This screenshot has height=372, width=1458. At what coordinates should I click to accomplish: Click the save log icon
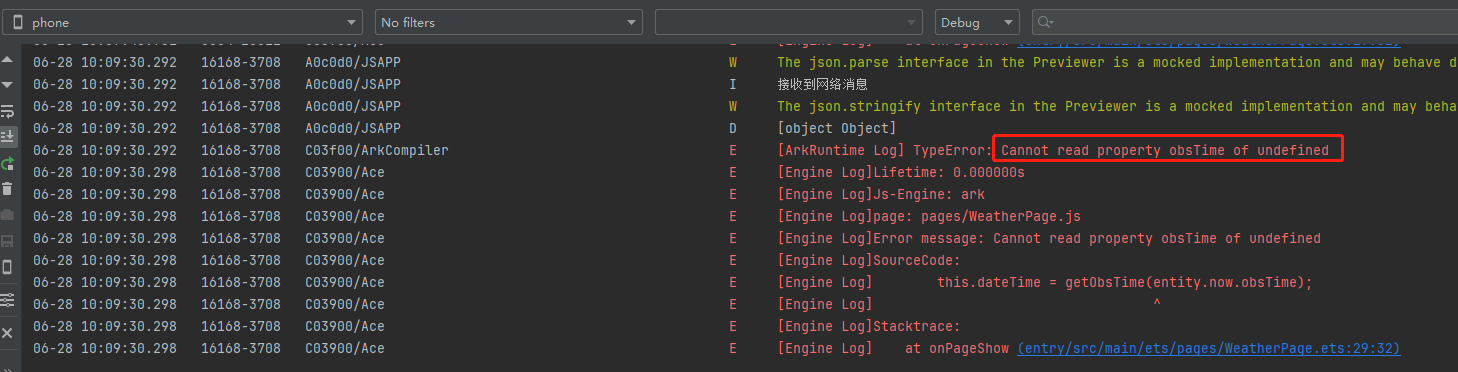coord(7,241)
